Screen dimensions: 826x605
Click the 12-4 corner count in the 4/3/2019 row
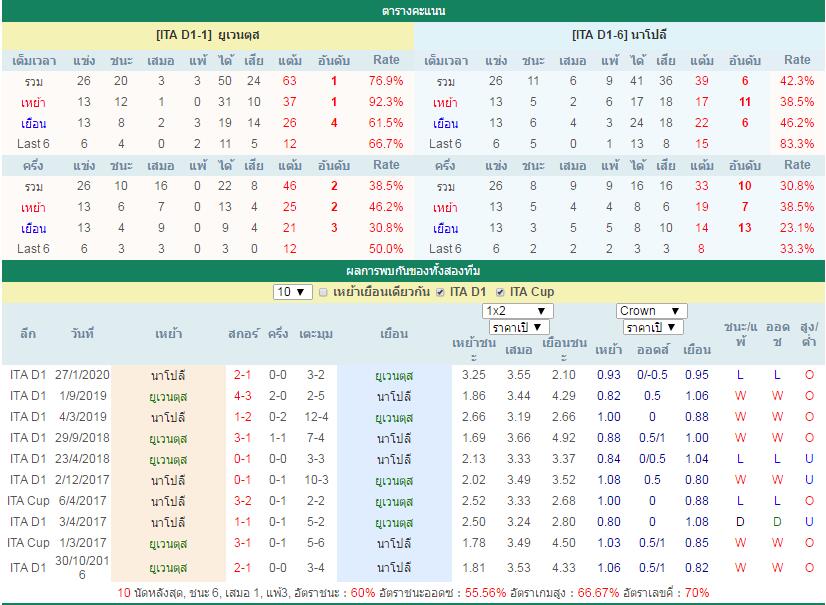click(x=316, y=417)
